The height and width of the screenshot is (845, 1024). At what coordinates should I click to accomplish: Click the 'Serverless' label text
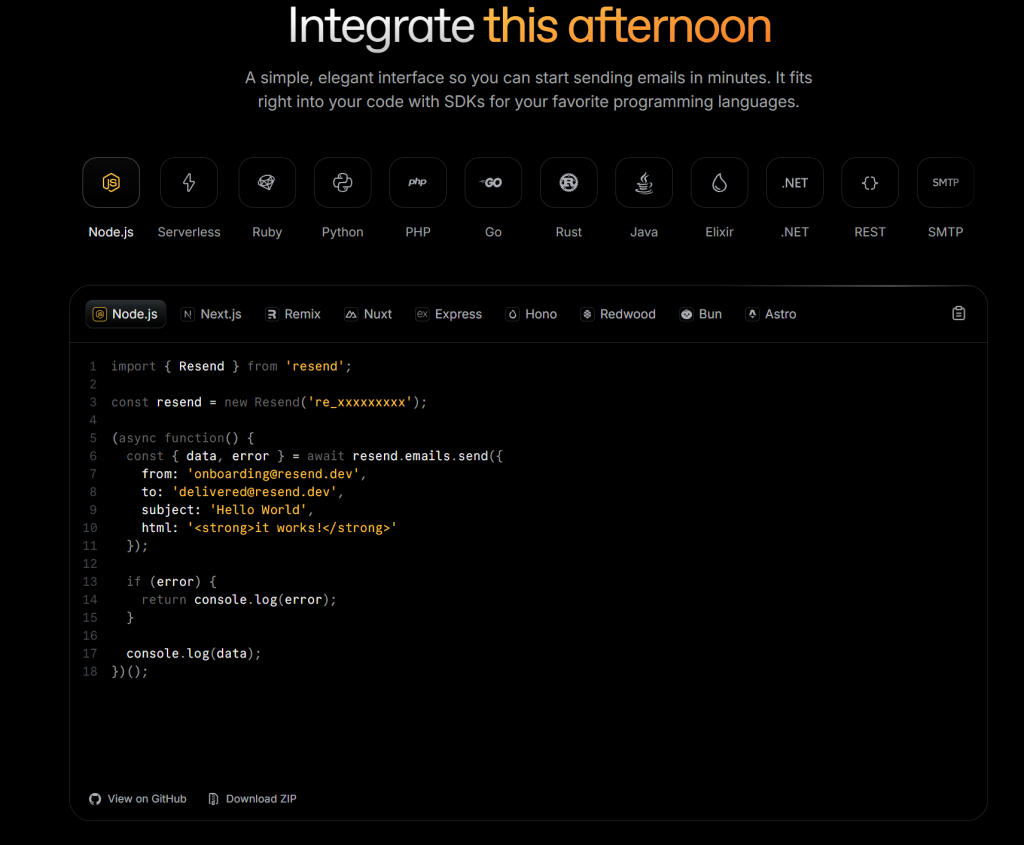[189, 232]
